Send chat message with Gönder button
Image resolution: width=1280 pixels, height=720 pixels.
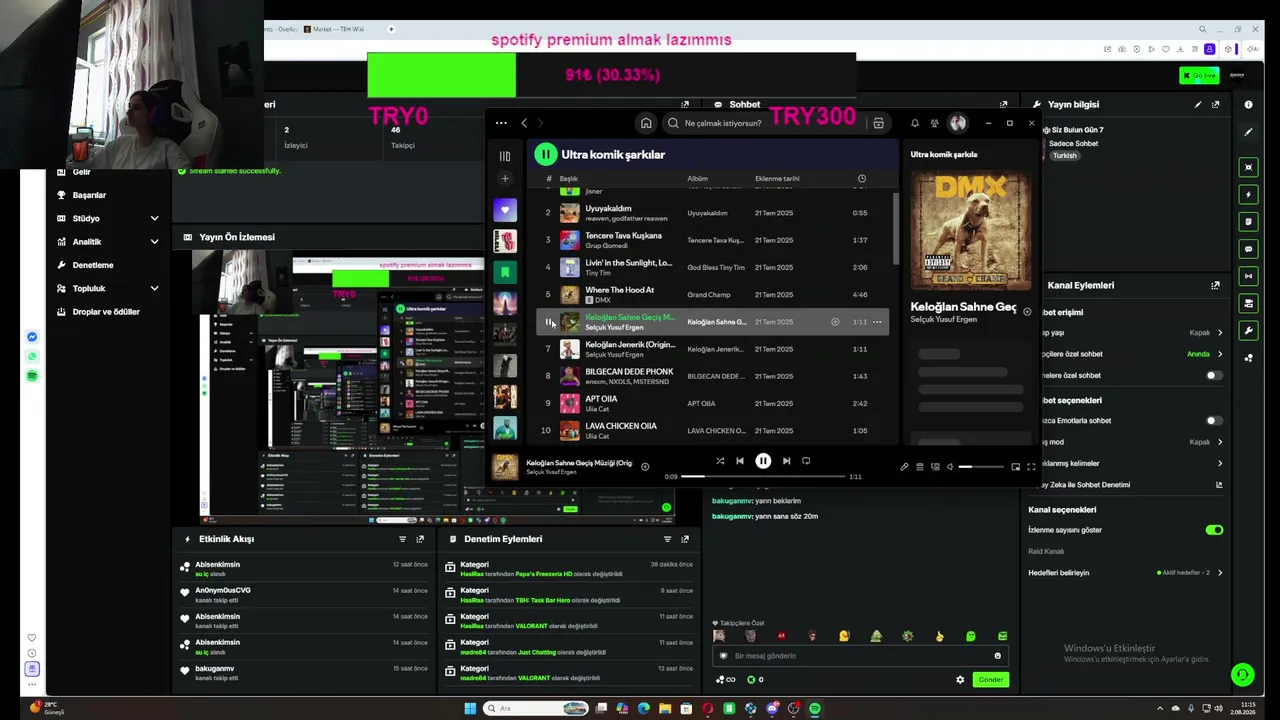(990, 680)
